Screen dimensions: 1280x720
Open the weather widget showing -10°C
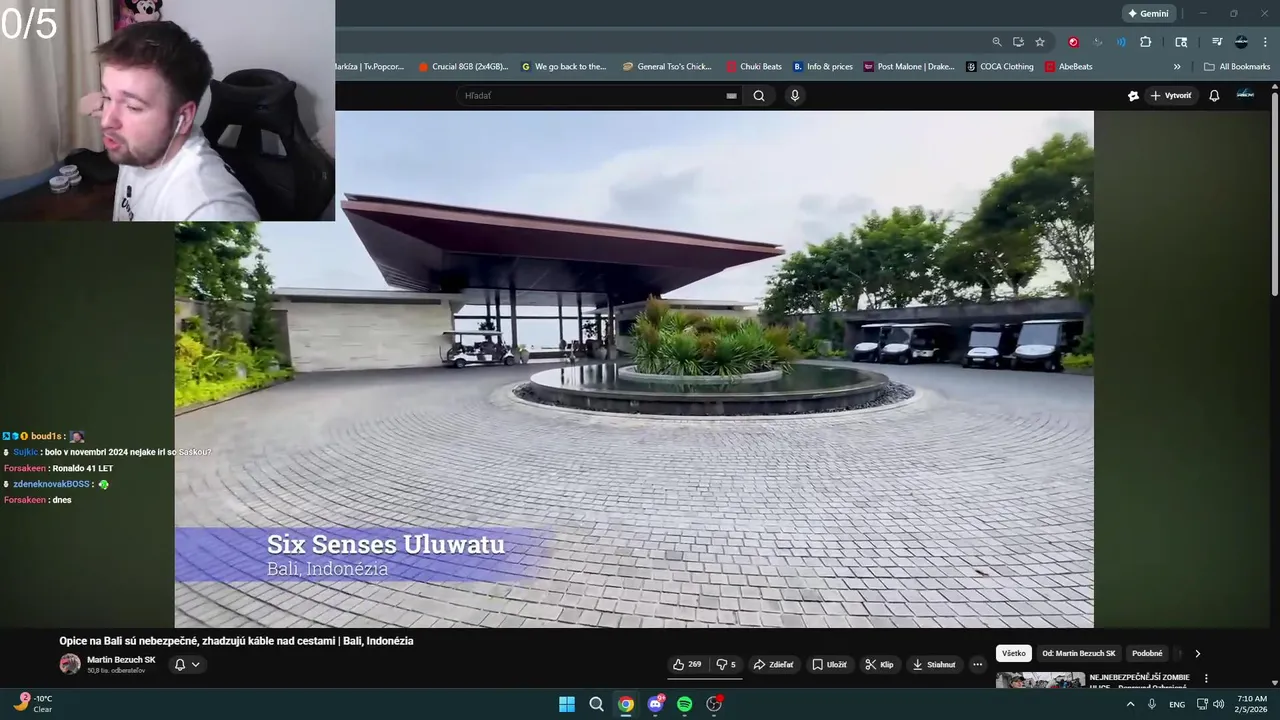[x=34, y=703]
